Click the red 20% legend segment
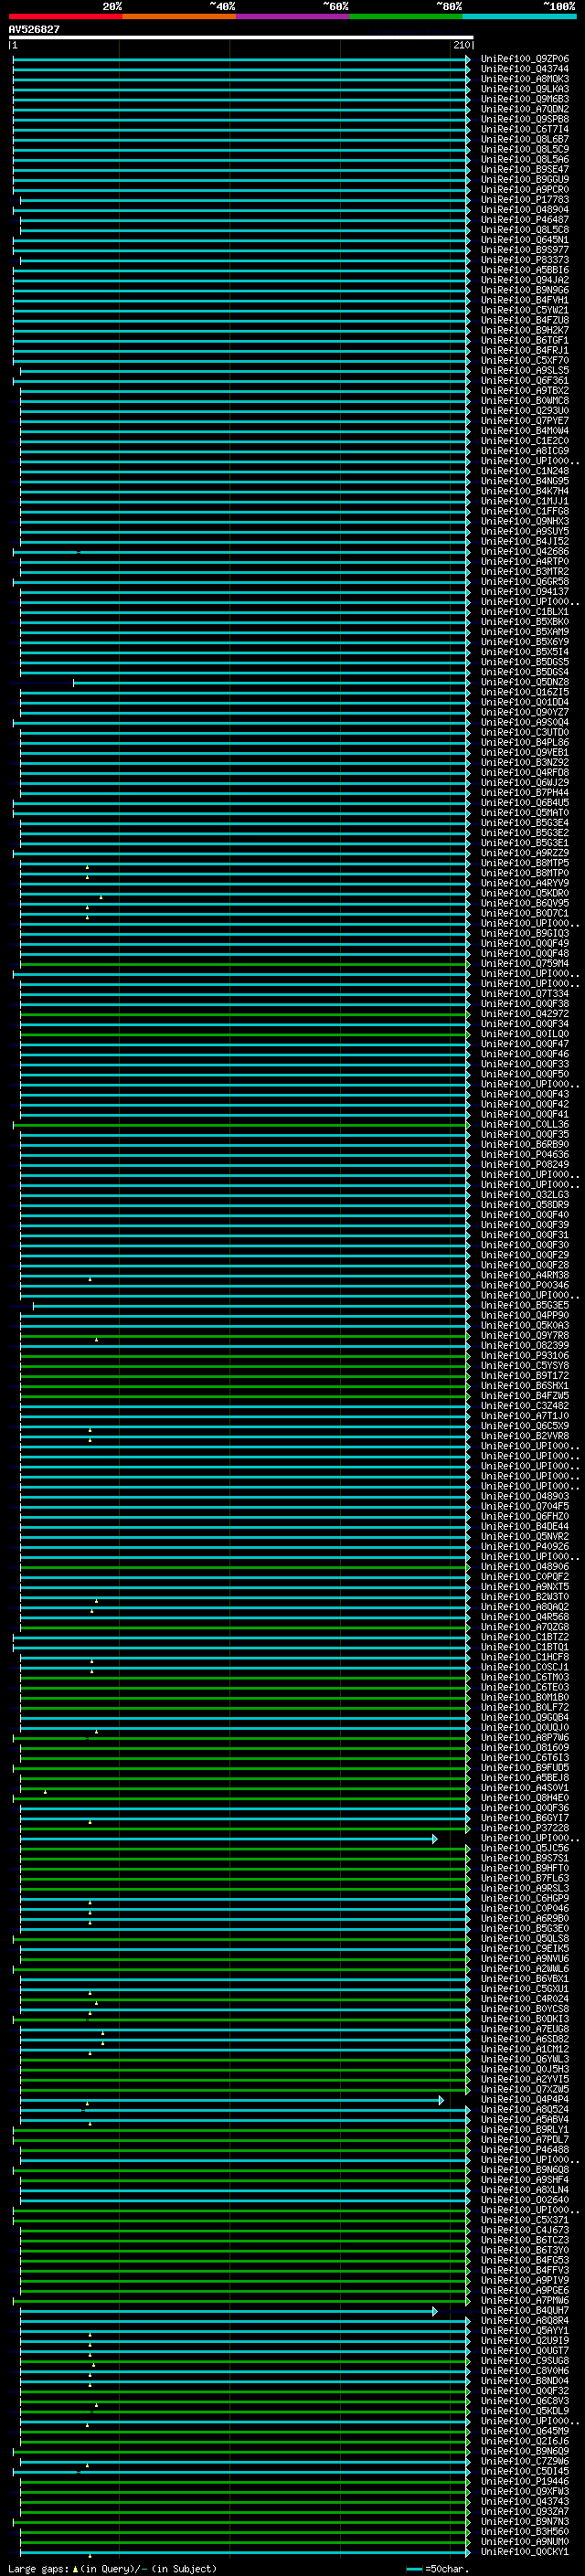Screen dimensions: 585x2576 click(x=65, y=16)
